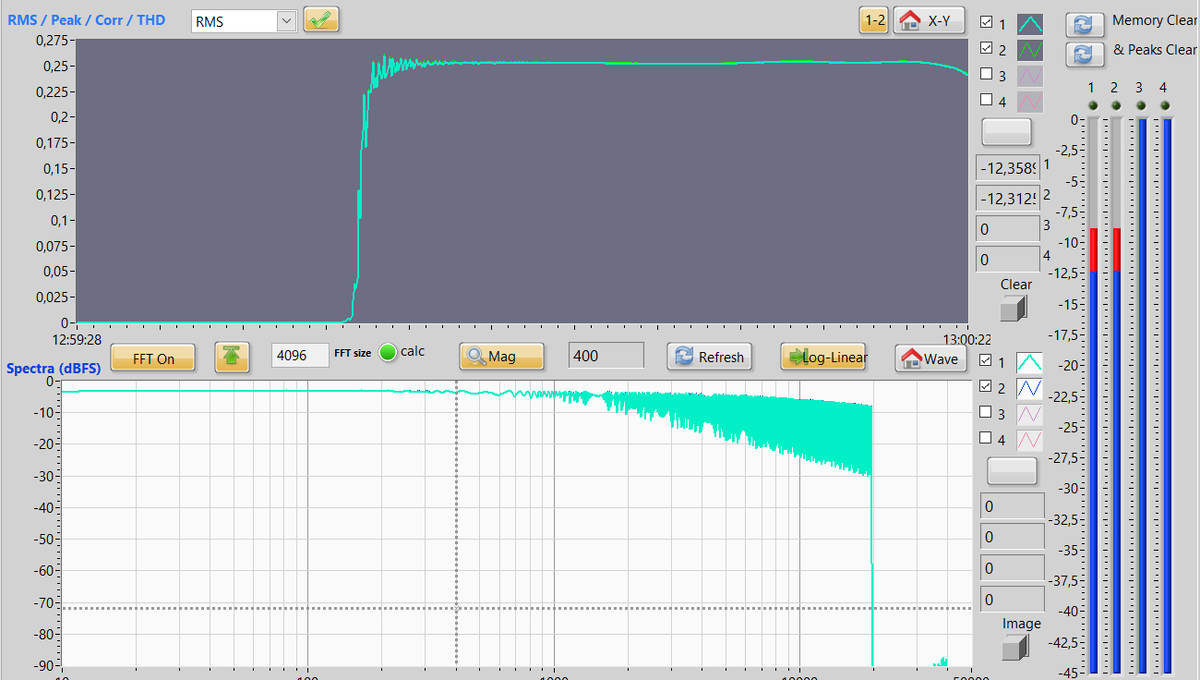
Task: Select RMS channel 4 value field
Action: 1008,260
